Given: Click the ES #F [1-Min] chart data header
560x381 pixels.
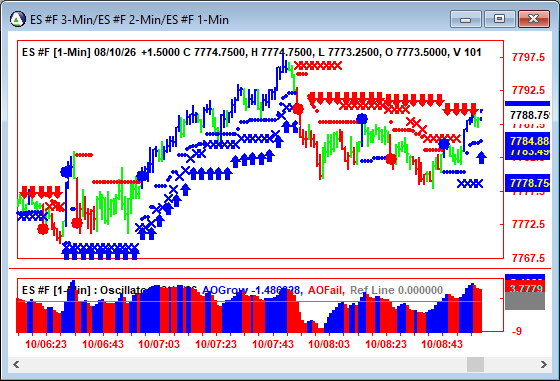Looking at the screenshot, I should point(251,52).
